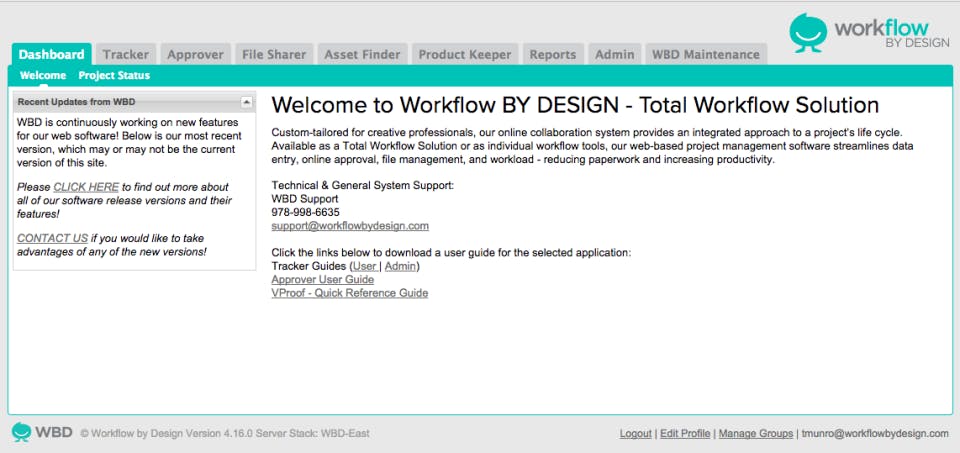
Task: Collapse the Recent Updates from WBD panel
Action: (246, 102)
